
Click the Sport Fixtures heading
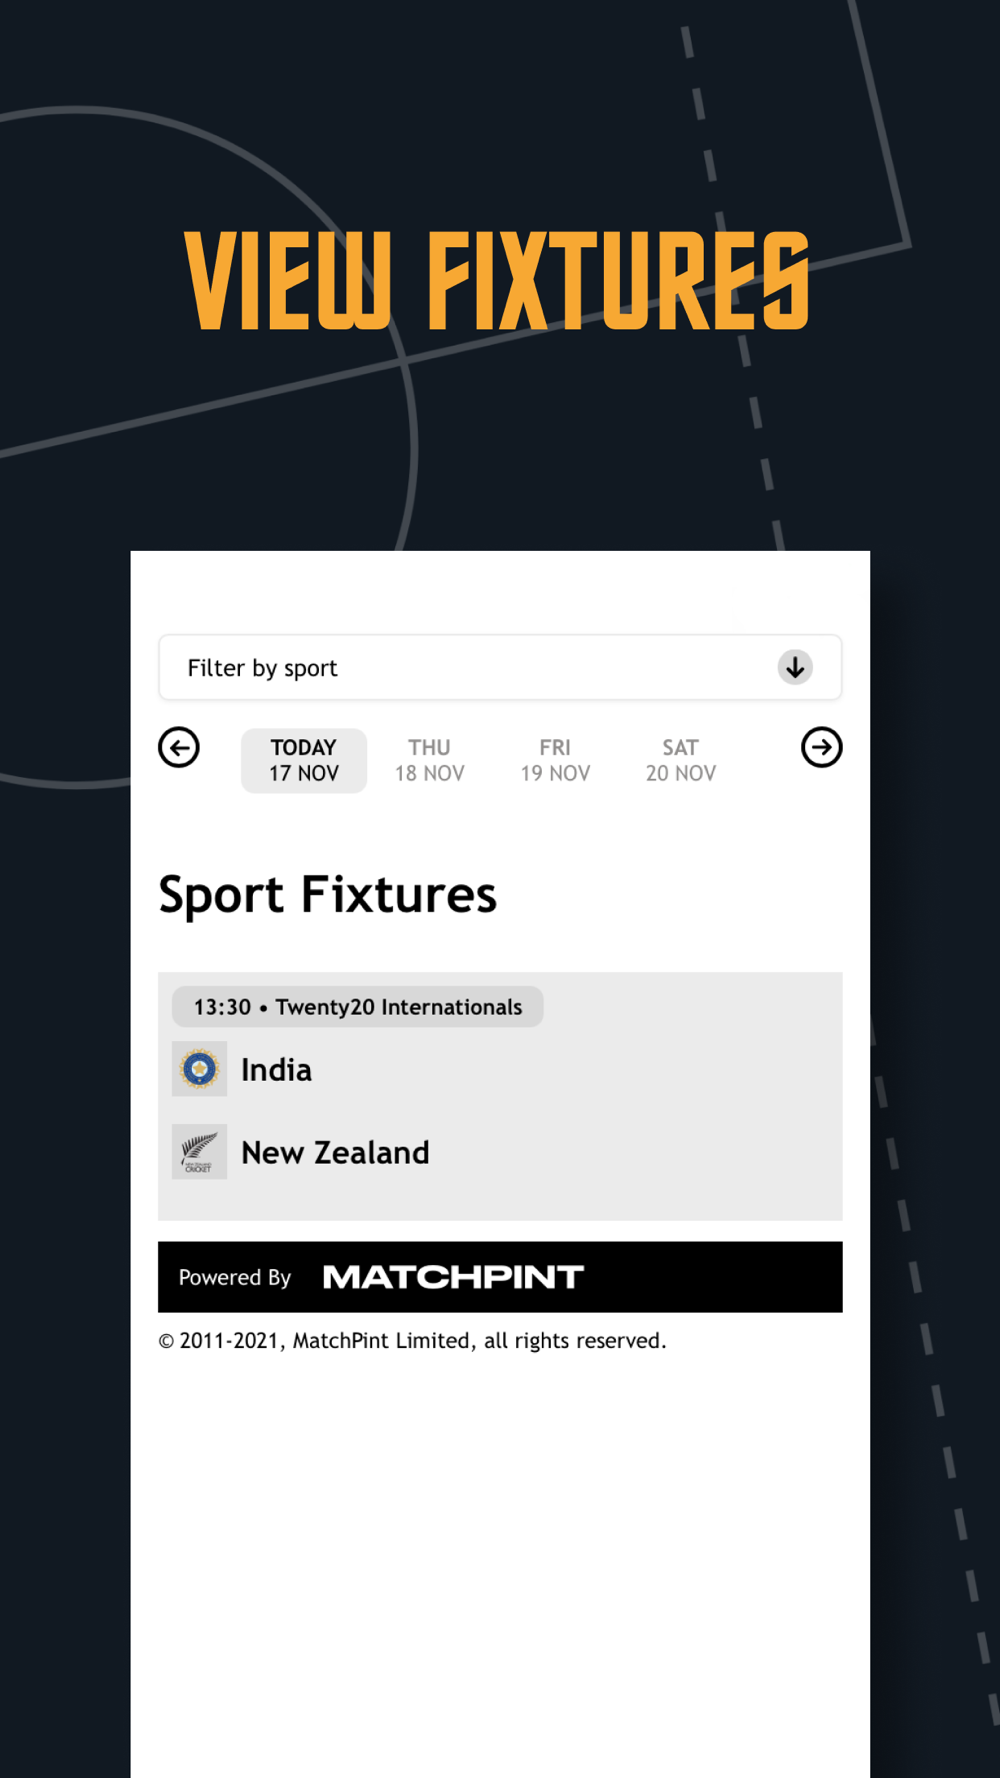coord(327,894)
